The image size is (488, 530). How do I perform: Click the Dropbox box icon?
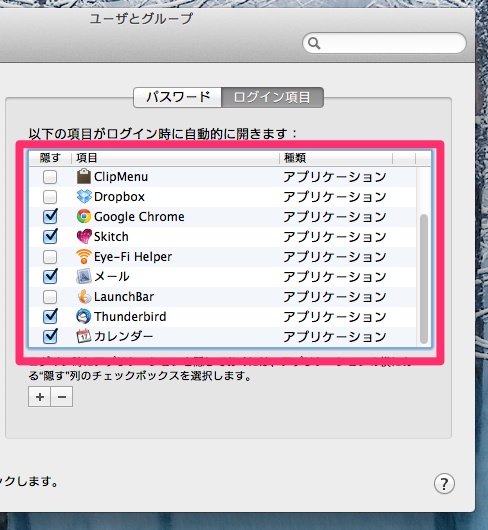[x=84, y=196]
